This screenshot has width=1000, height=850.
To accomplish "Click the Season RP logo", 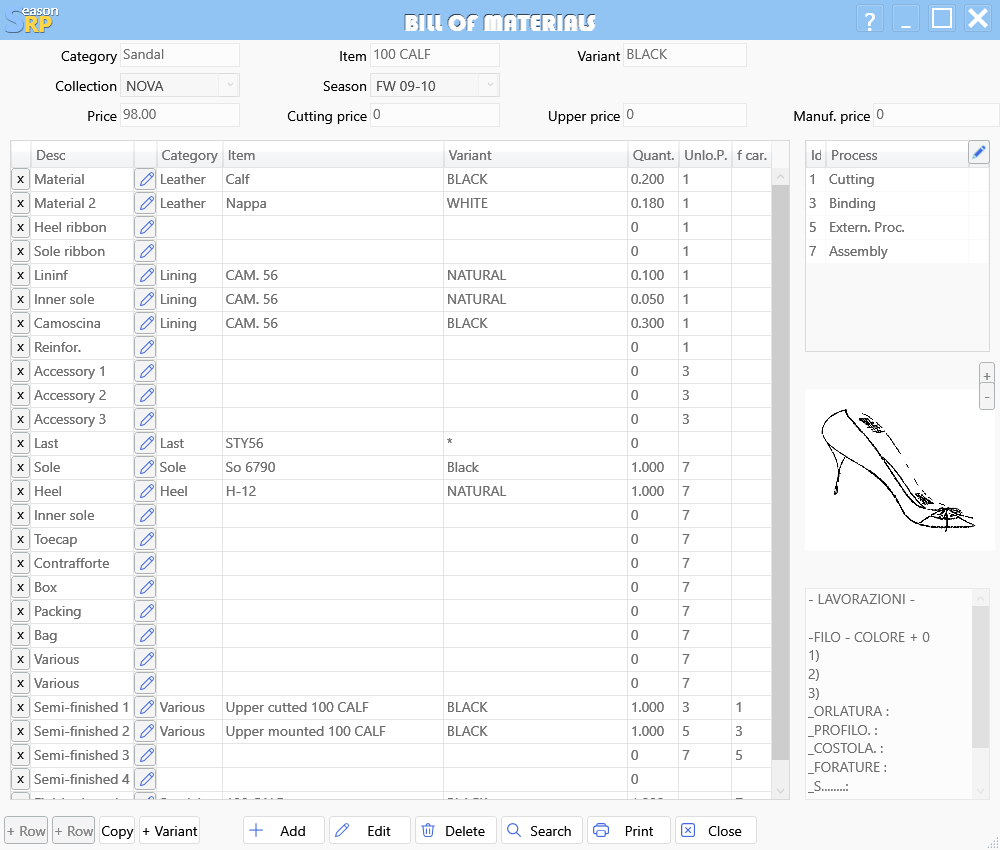I will coord(31,19).
